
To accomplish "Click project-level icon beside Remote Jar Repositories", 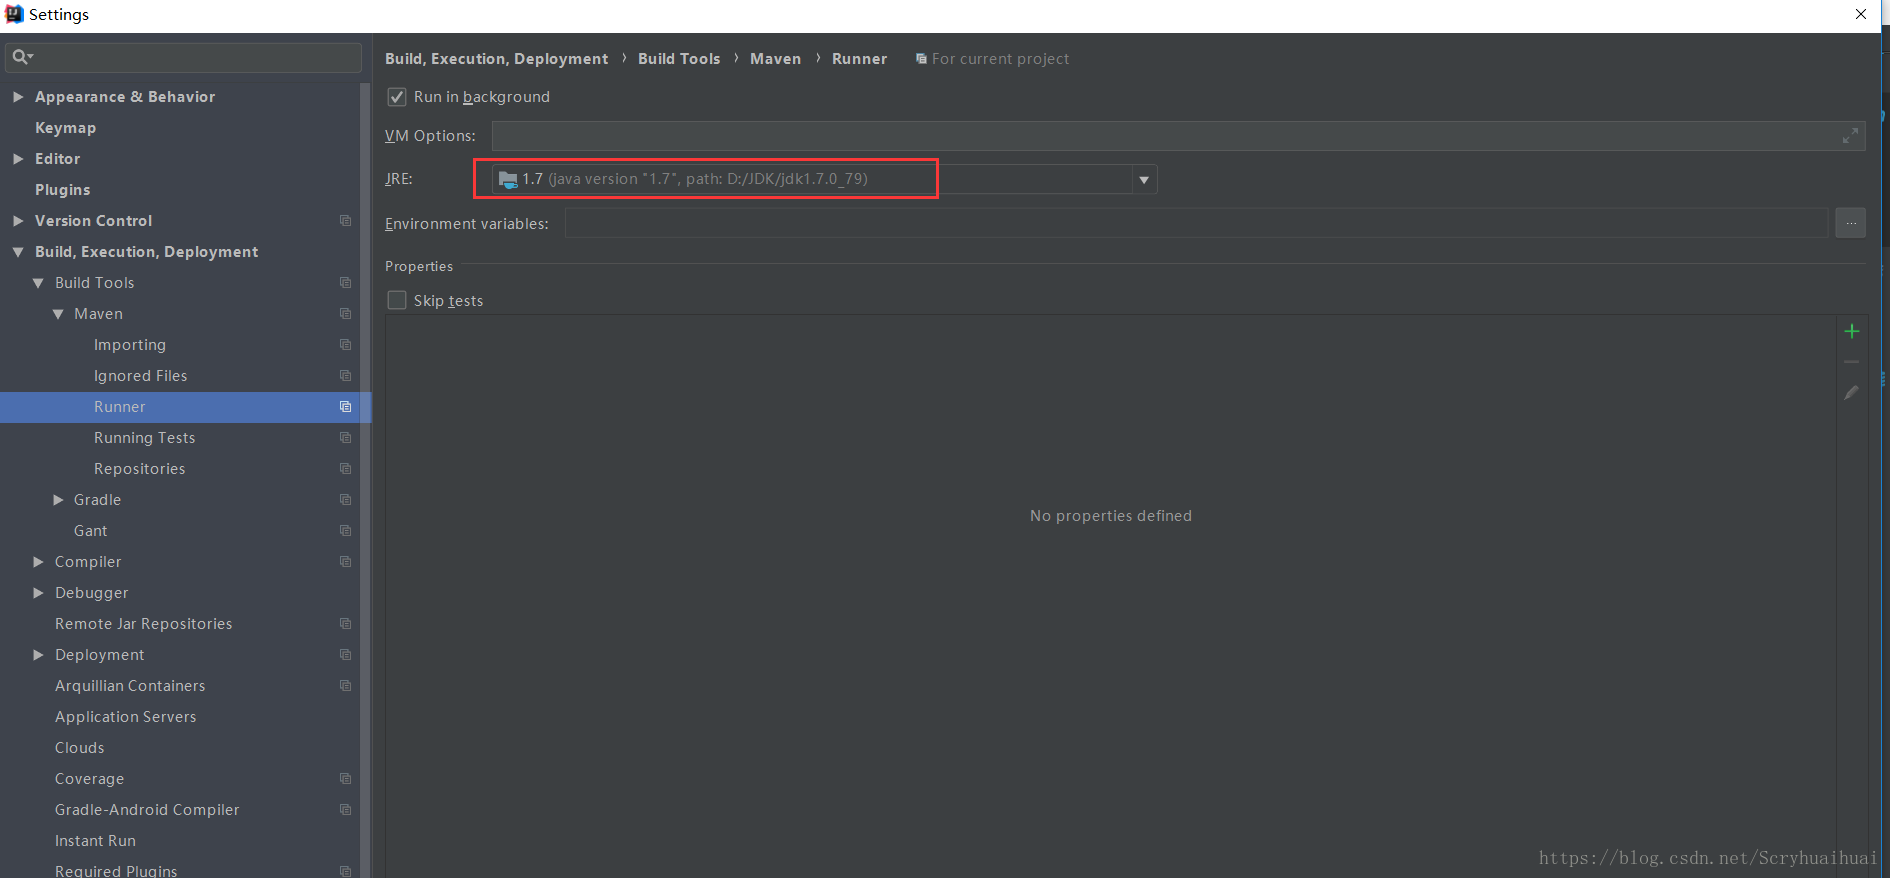I will (x=345, y=624).
